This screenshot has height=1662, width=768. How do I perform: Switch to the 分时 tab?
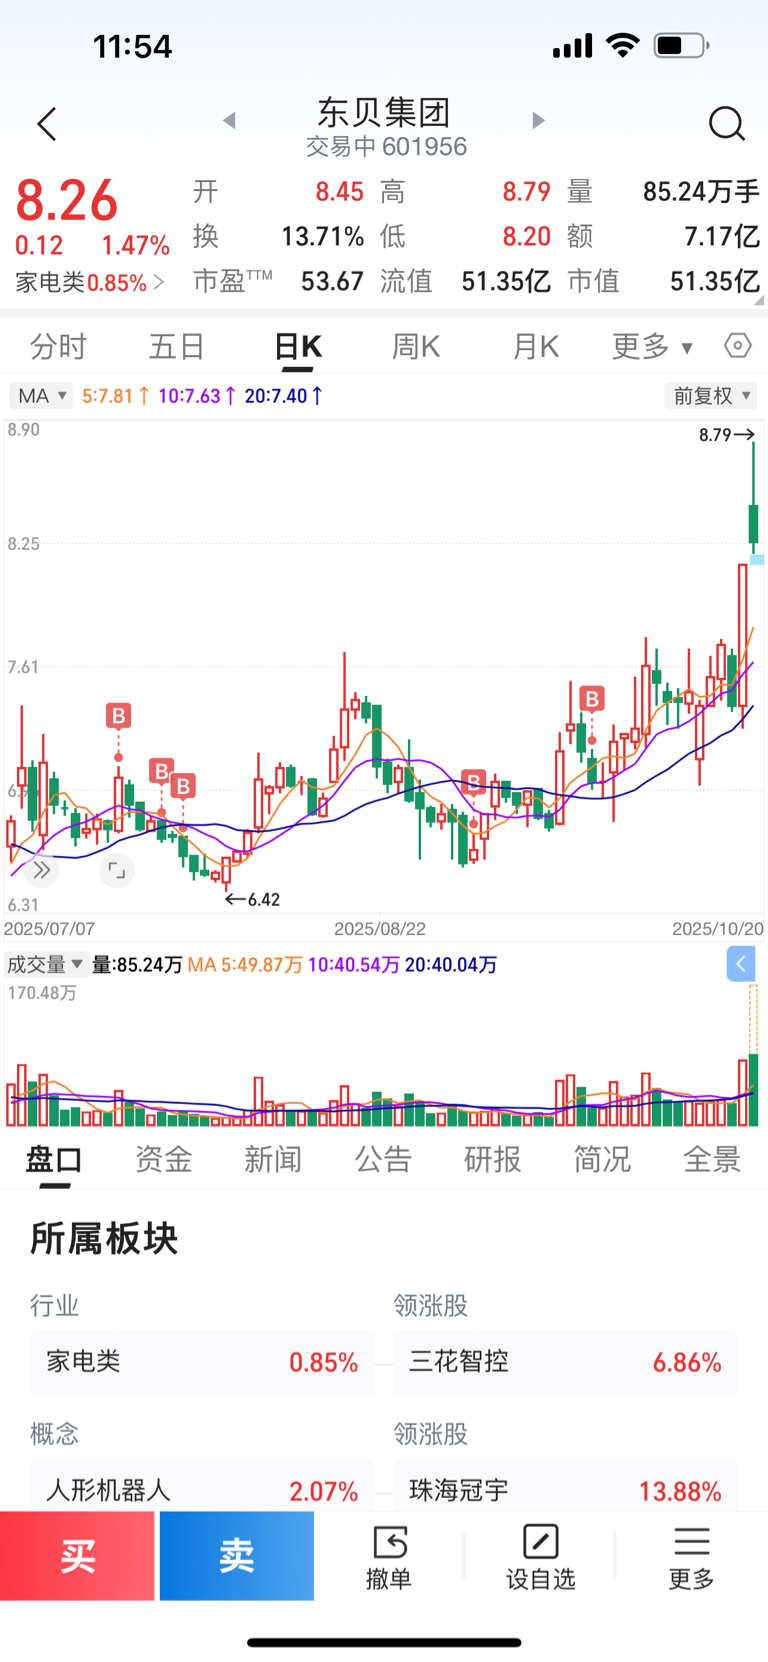click(58, 347)
